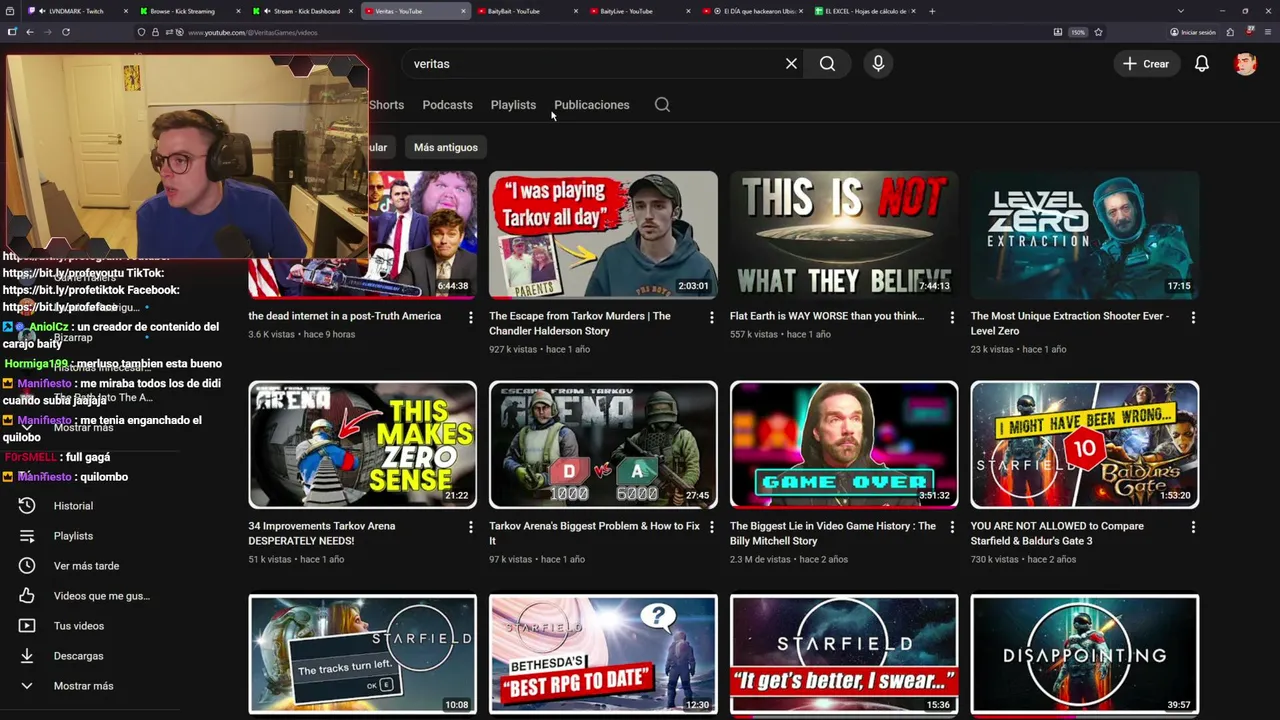The height and width of the screenshot is (720, 1280).
Task: Open 'Ver más tarde' in sidebar
Action: [86, 566]
